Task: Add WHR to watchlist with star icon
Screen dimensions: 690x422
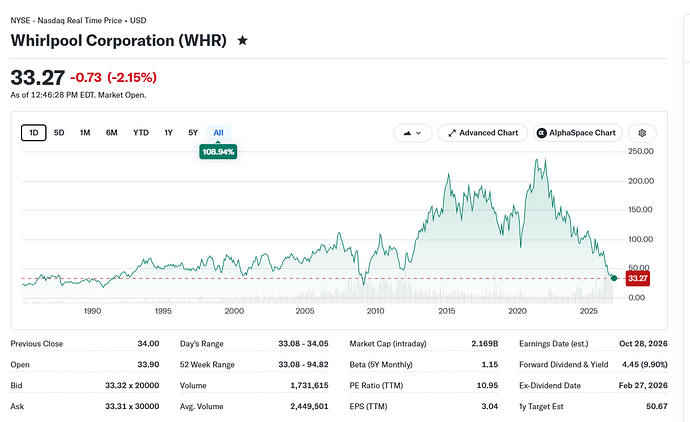Action: pos(242,40)
